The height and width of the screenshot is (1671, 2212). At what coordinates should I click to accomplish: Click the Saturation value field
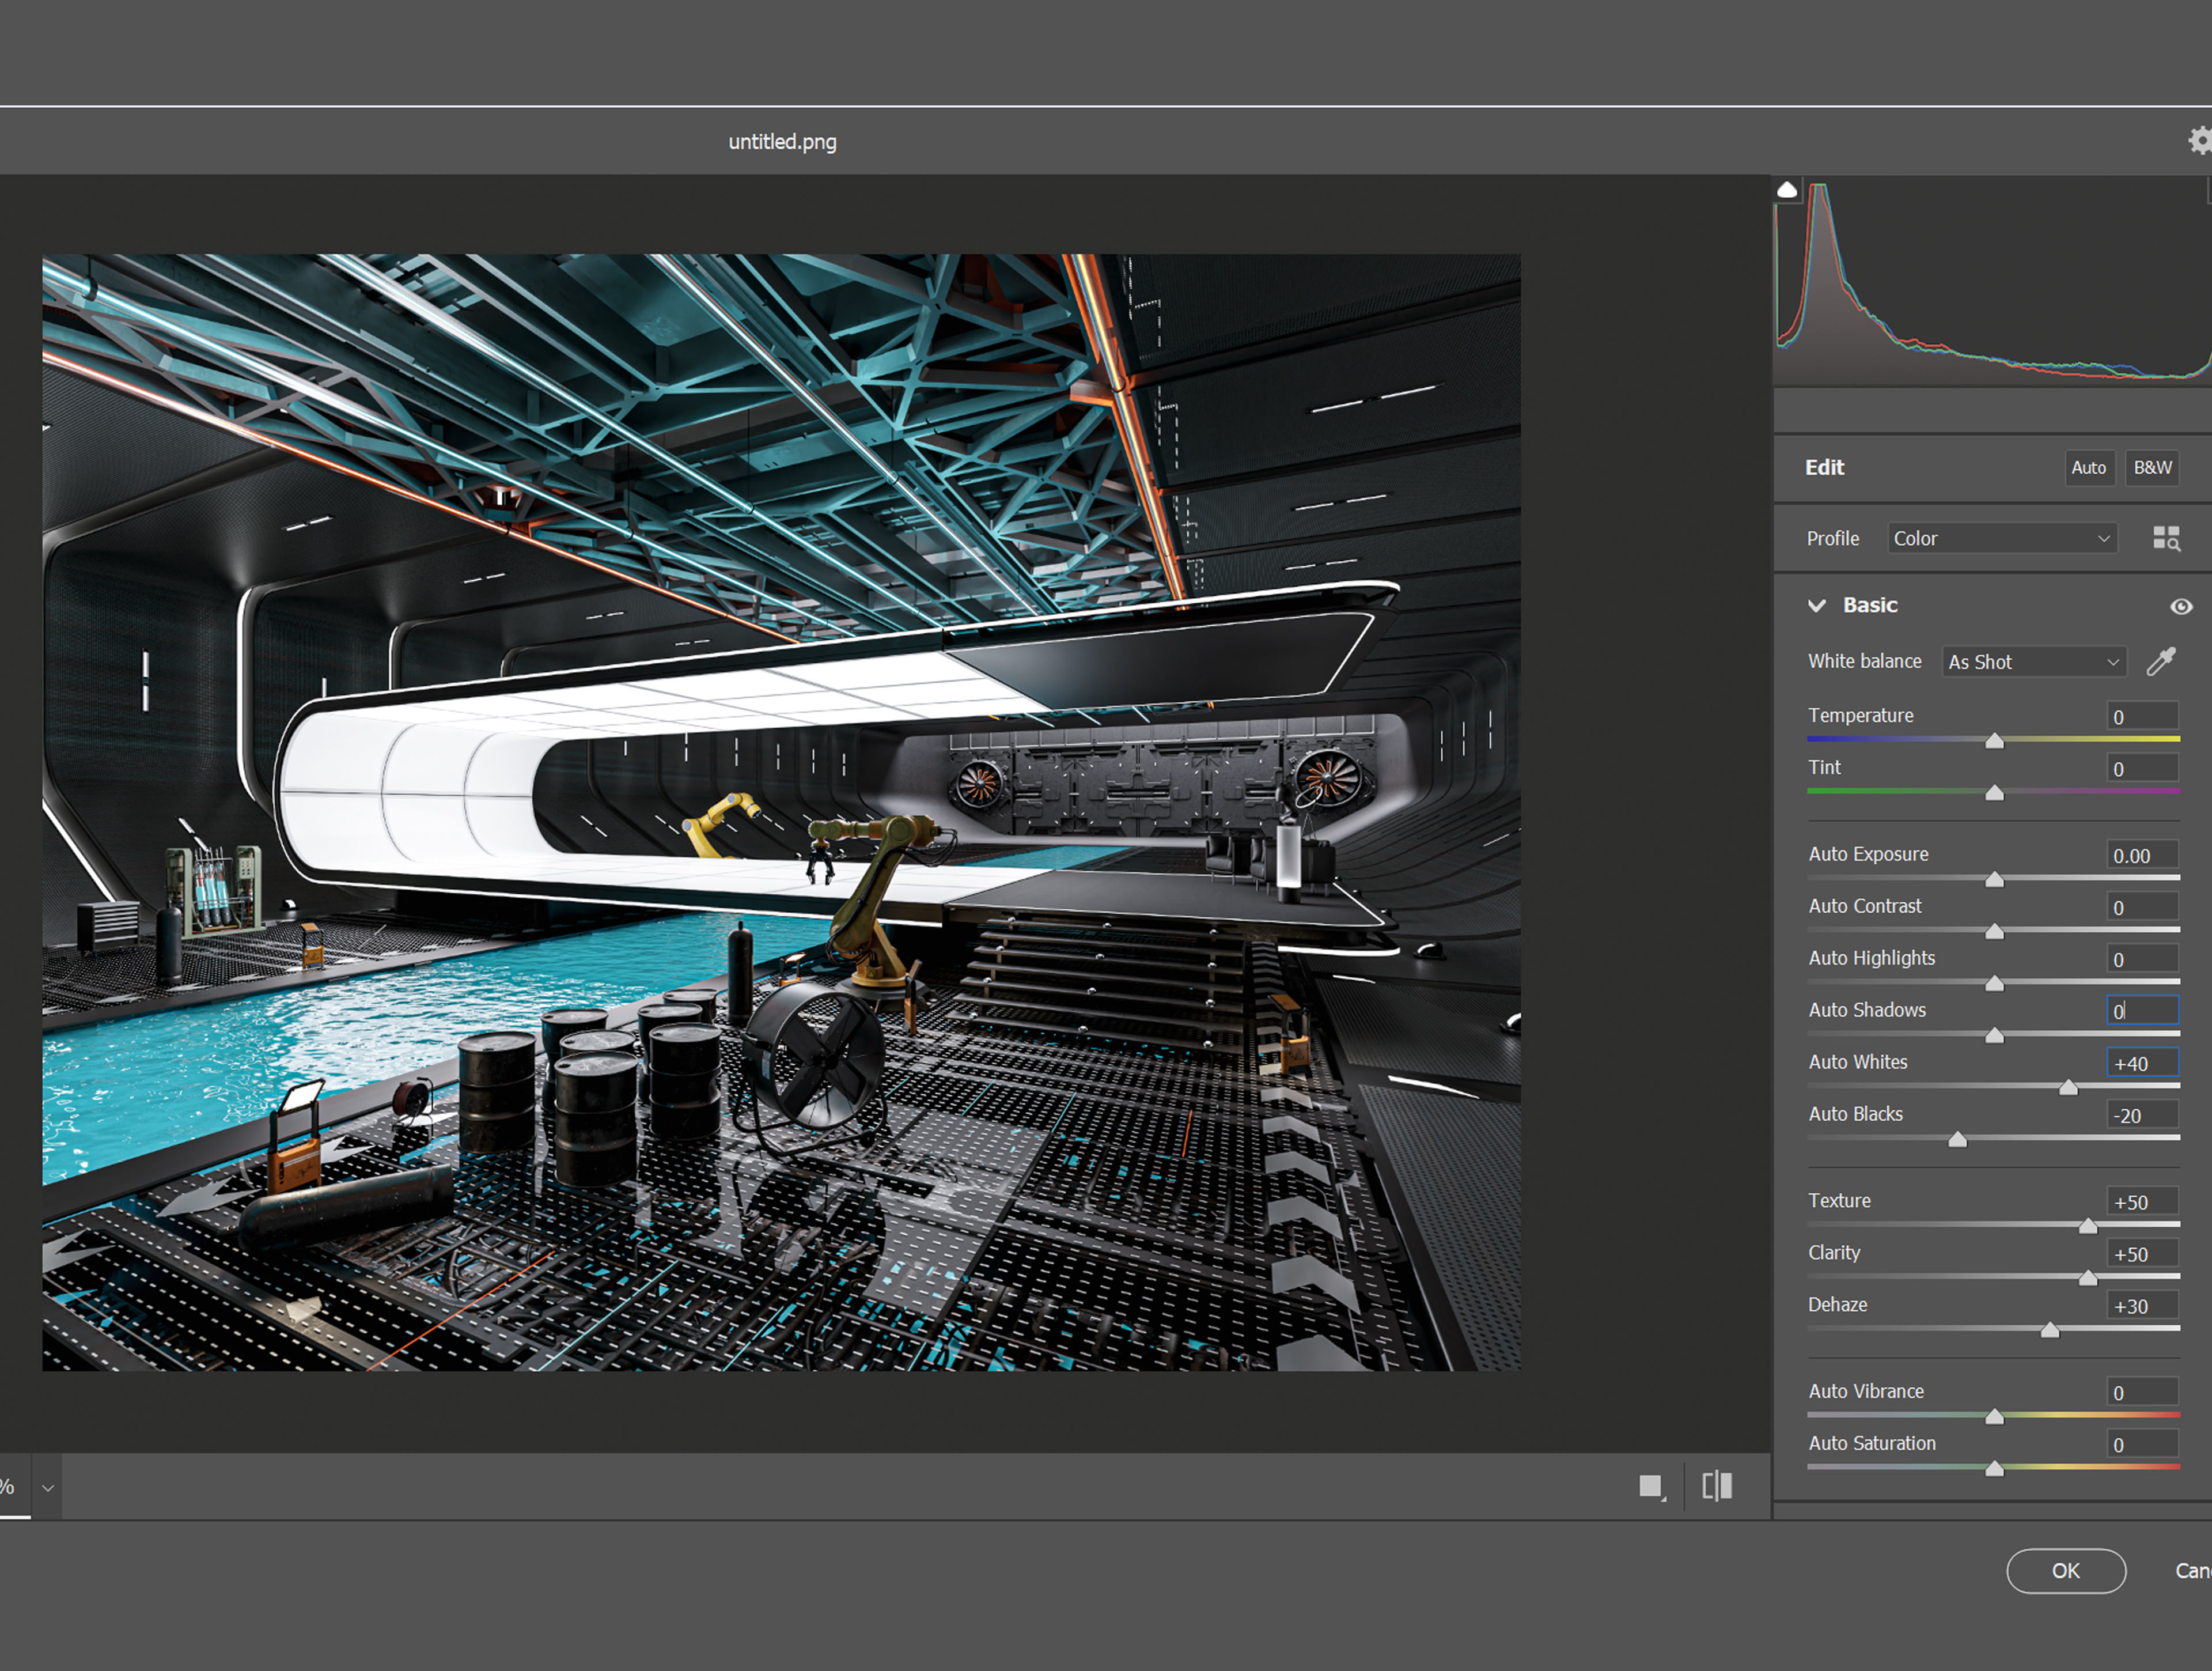pos(2142,1444)
